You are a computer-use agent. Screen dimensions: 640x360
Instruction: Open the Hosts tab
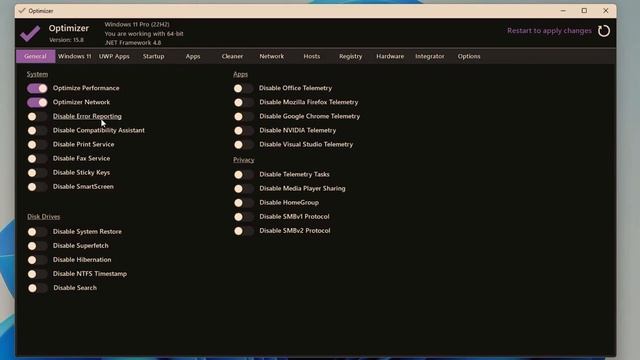click(311, 56)
